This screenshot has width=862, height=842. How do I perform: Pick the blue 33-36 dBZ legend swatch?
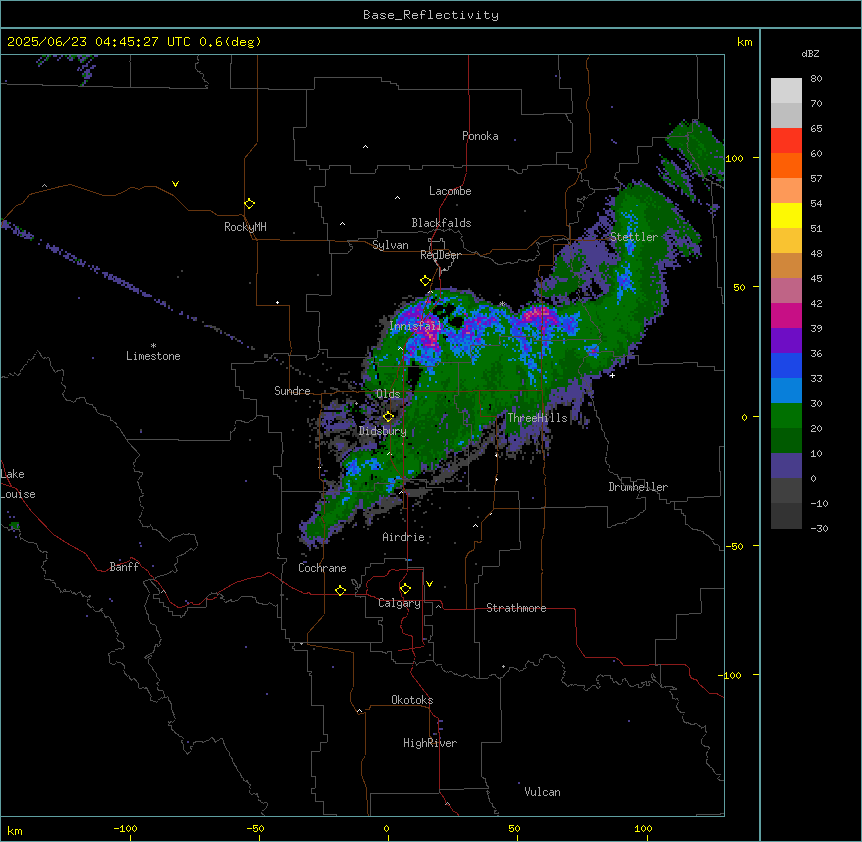(786, 366)
